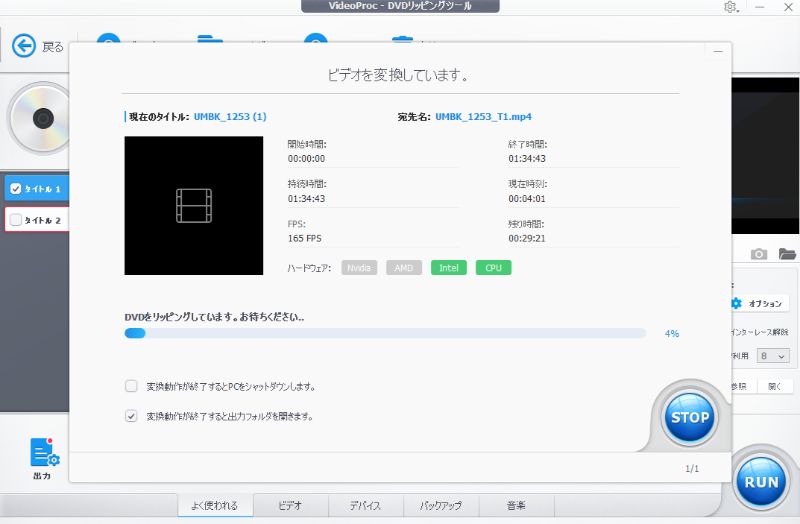The width and height of the screenshot is (800, 524).
Task: Check the タイトル 1 checkbox
Action: tap(16, 189)
